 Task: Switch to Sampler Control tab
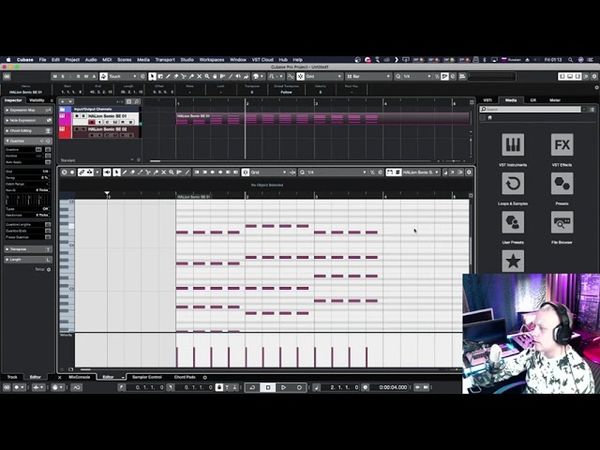point(147,377)
